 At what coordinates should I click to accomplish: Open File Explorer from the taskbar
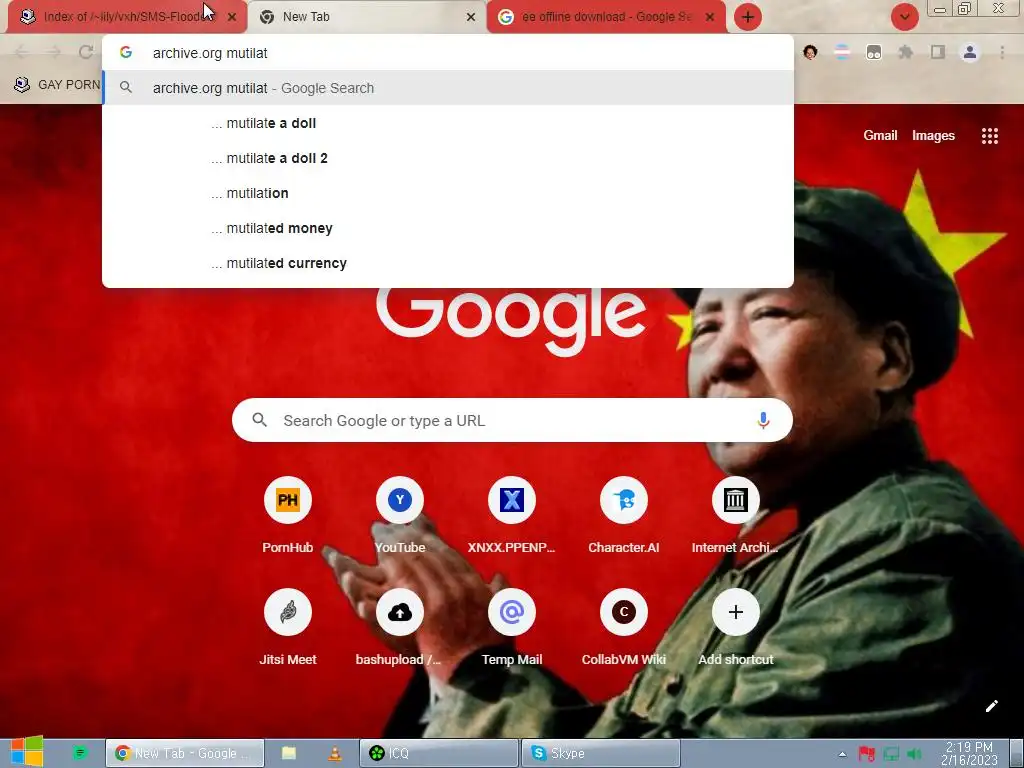pos(289,753)
